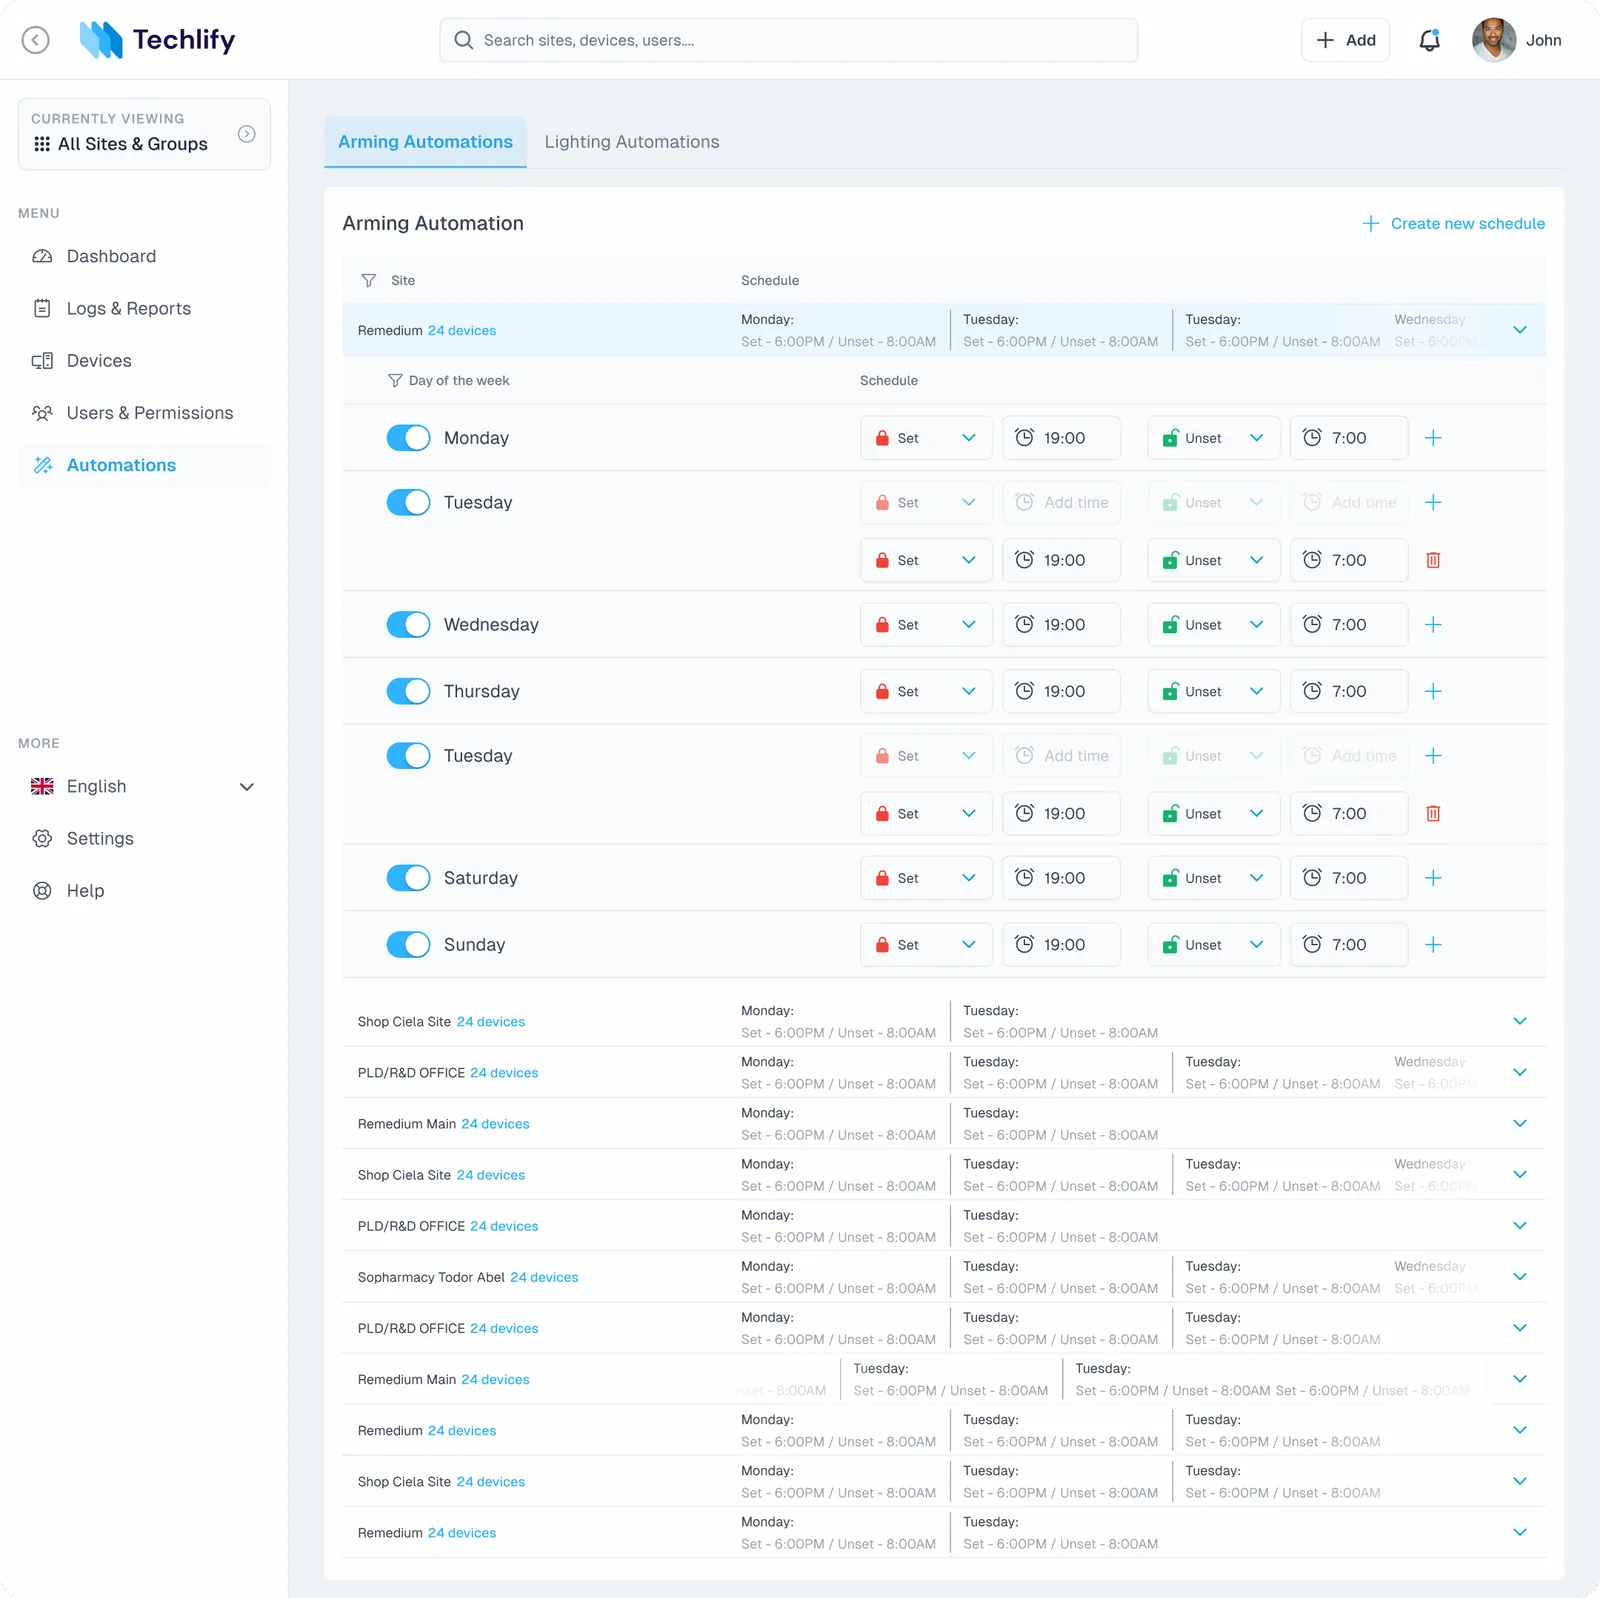Toggle the Sunday schedule switch
Viewport: 1600px width, 1598px height.
click(408, 945)
